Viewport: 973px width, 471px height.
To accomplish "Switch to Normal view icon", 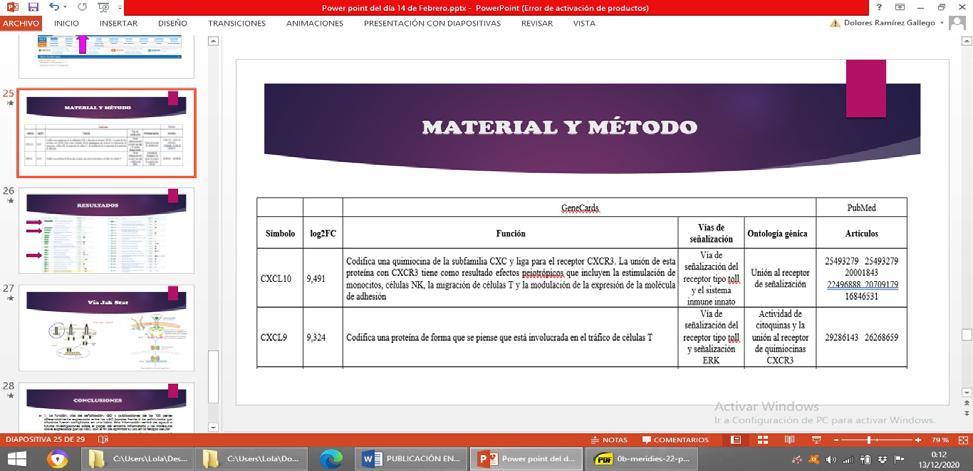I will (x=736, y=439).
